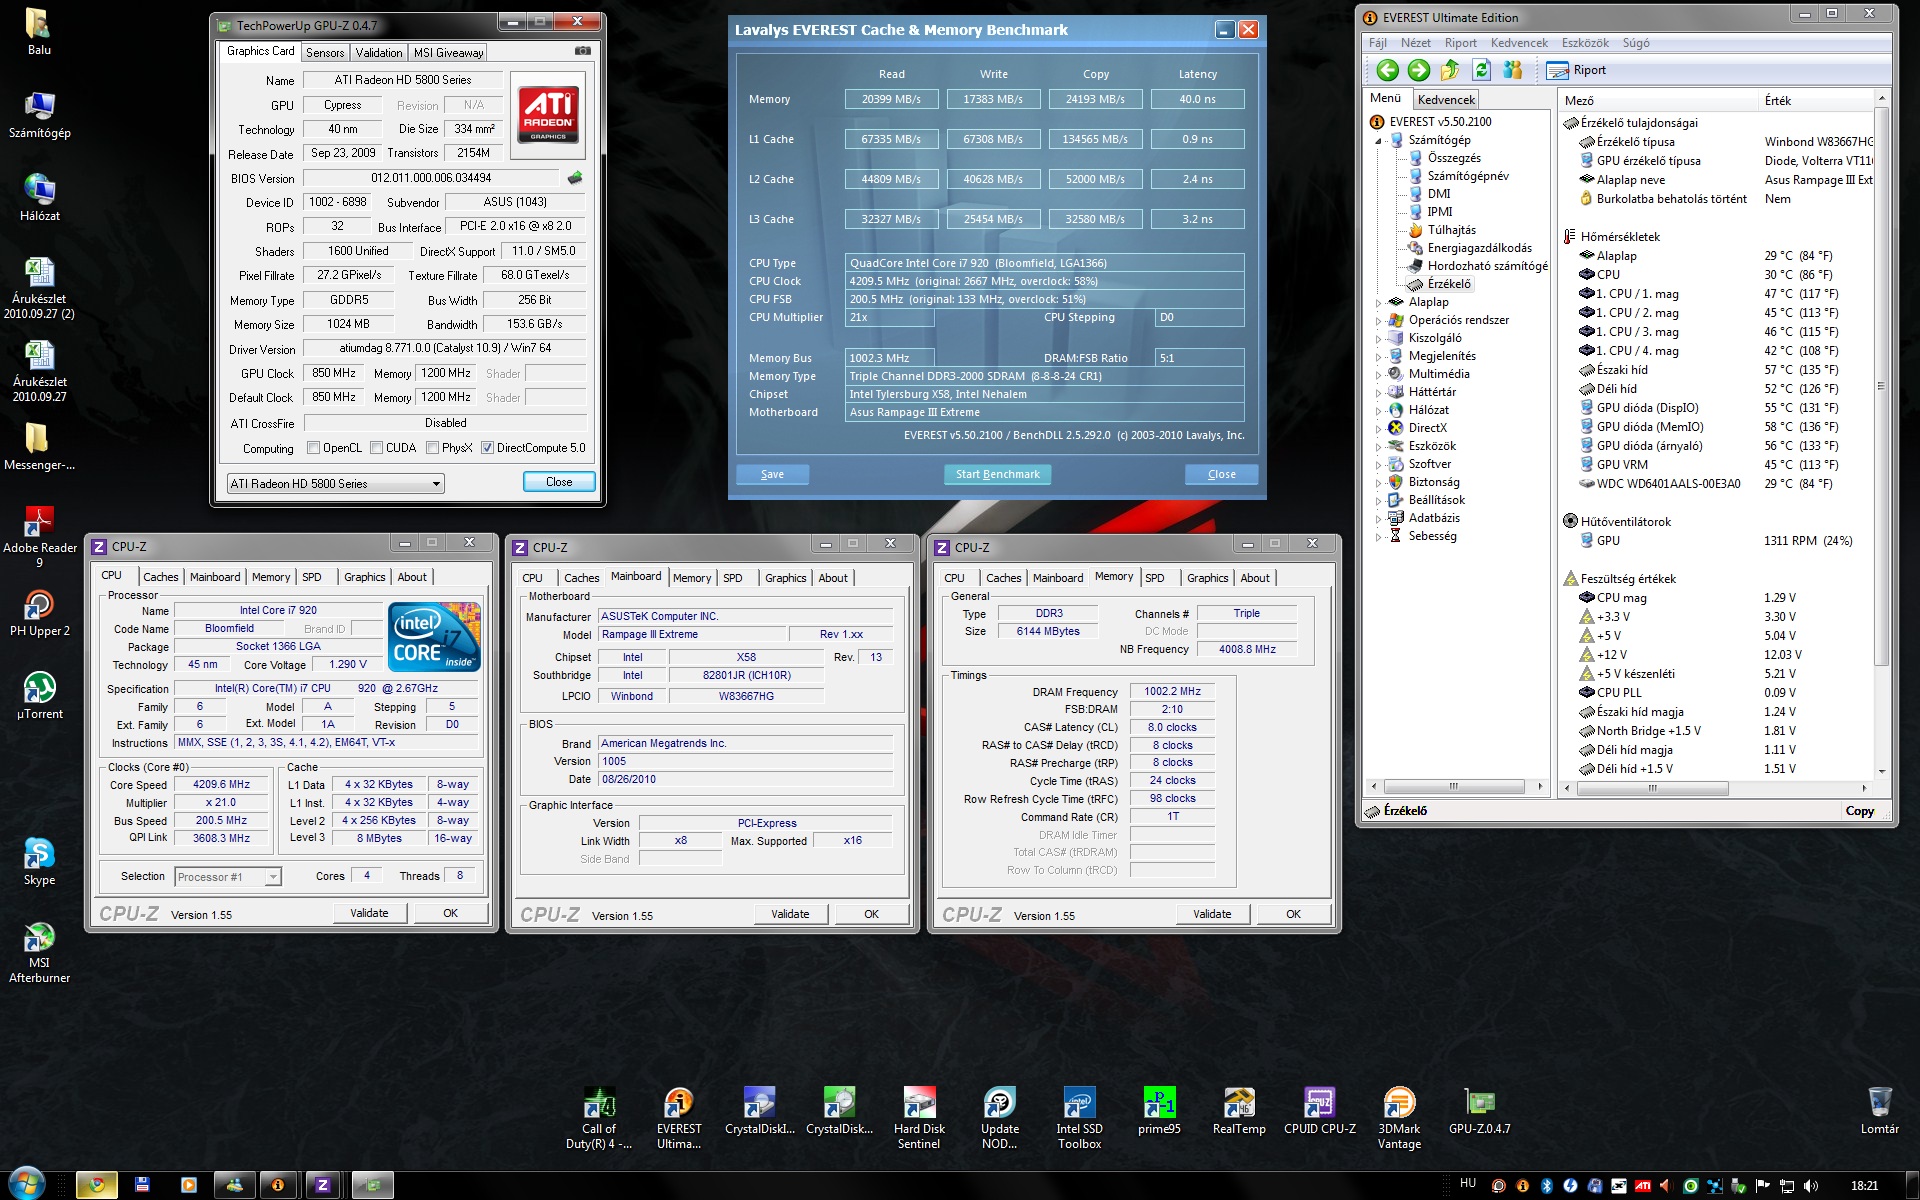Expand Sebesség tree node
This screenshot has width=1920, height=1200.
(1378, 537)
